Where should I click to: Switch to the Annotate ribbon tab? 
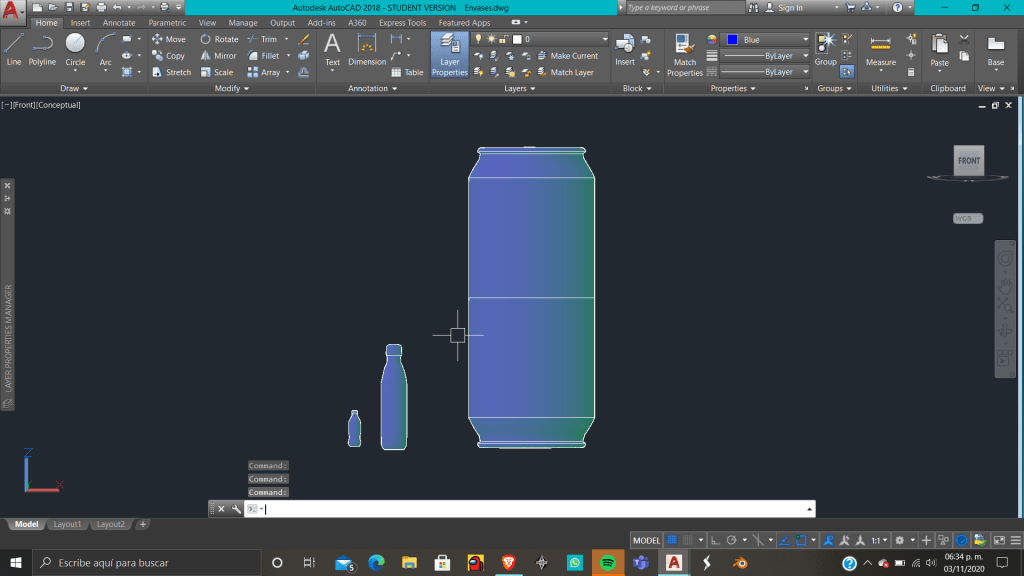119,23
